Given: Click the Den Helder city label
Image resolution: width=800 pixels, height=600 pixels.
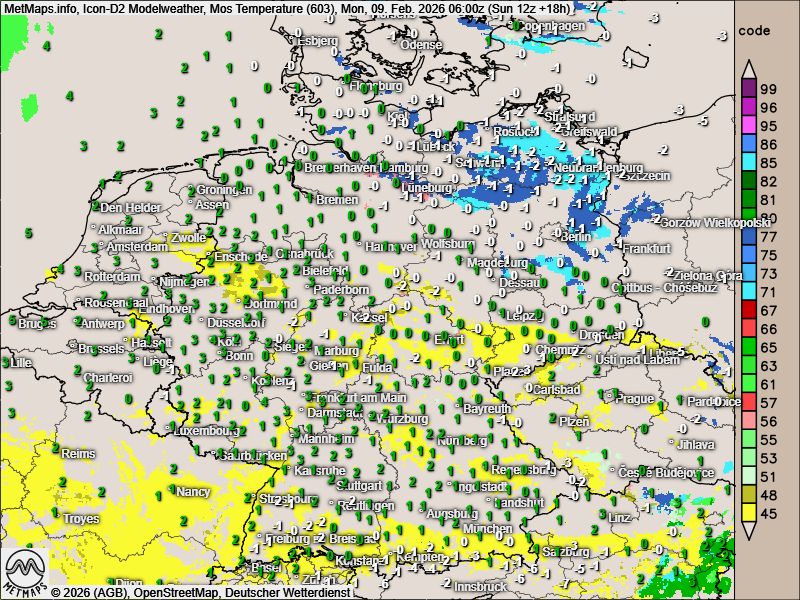Looking at the screenshot, I should 129,207.
